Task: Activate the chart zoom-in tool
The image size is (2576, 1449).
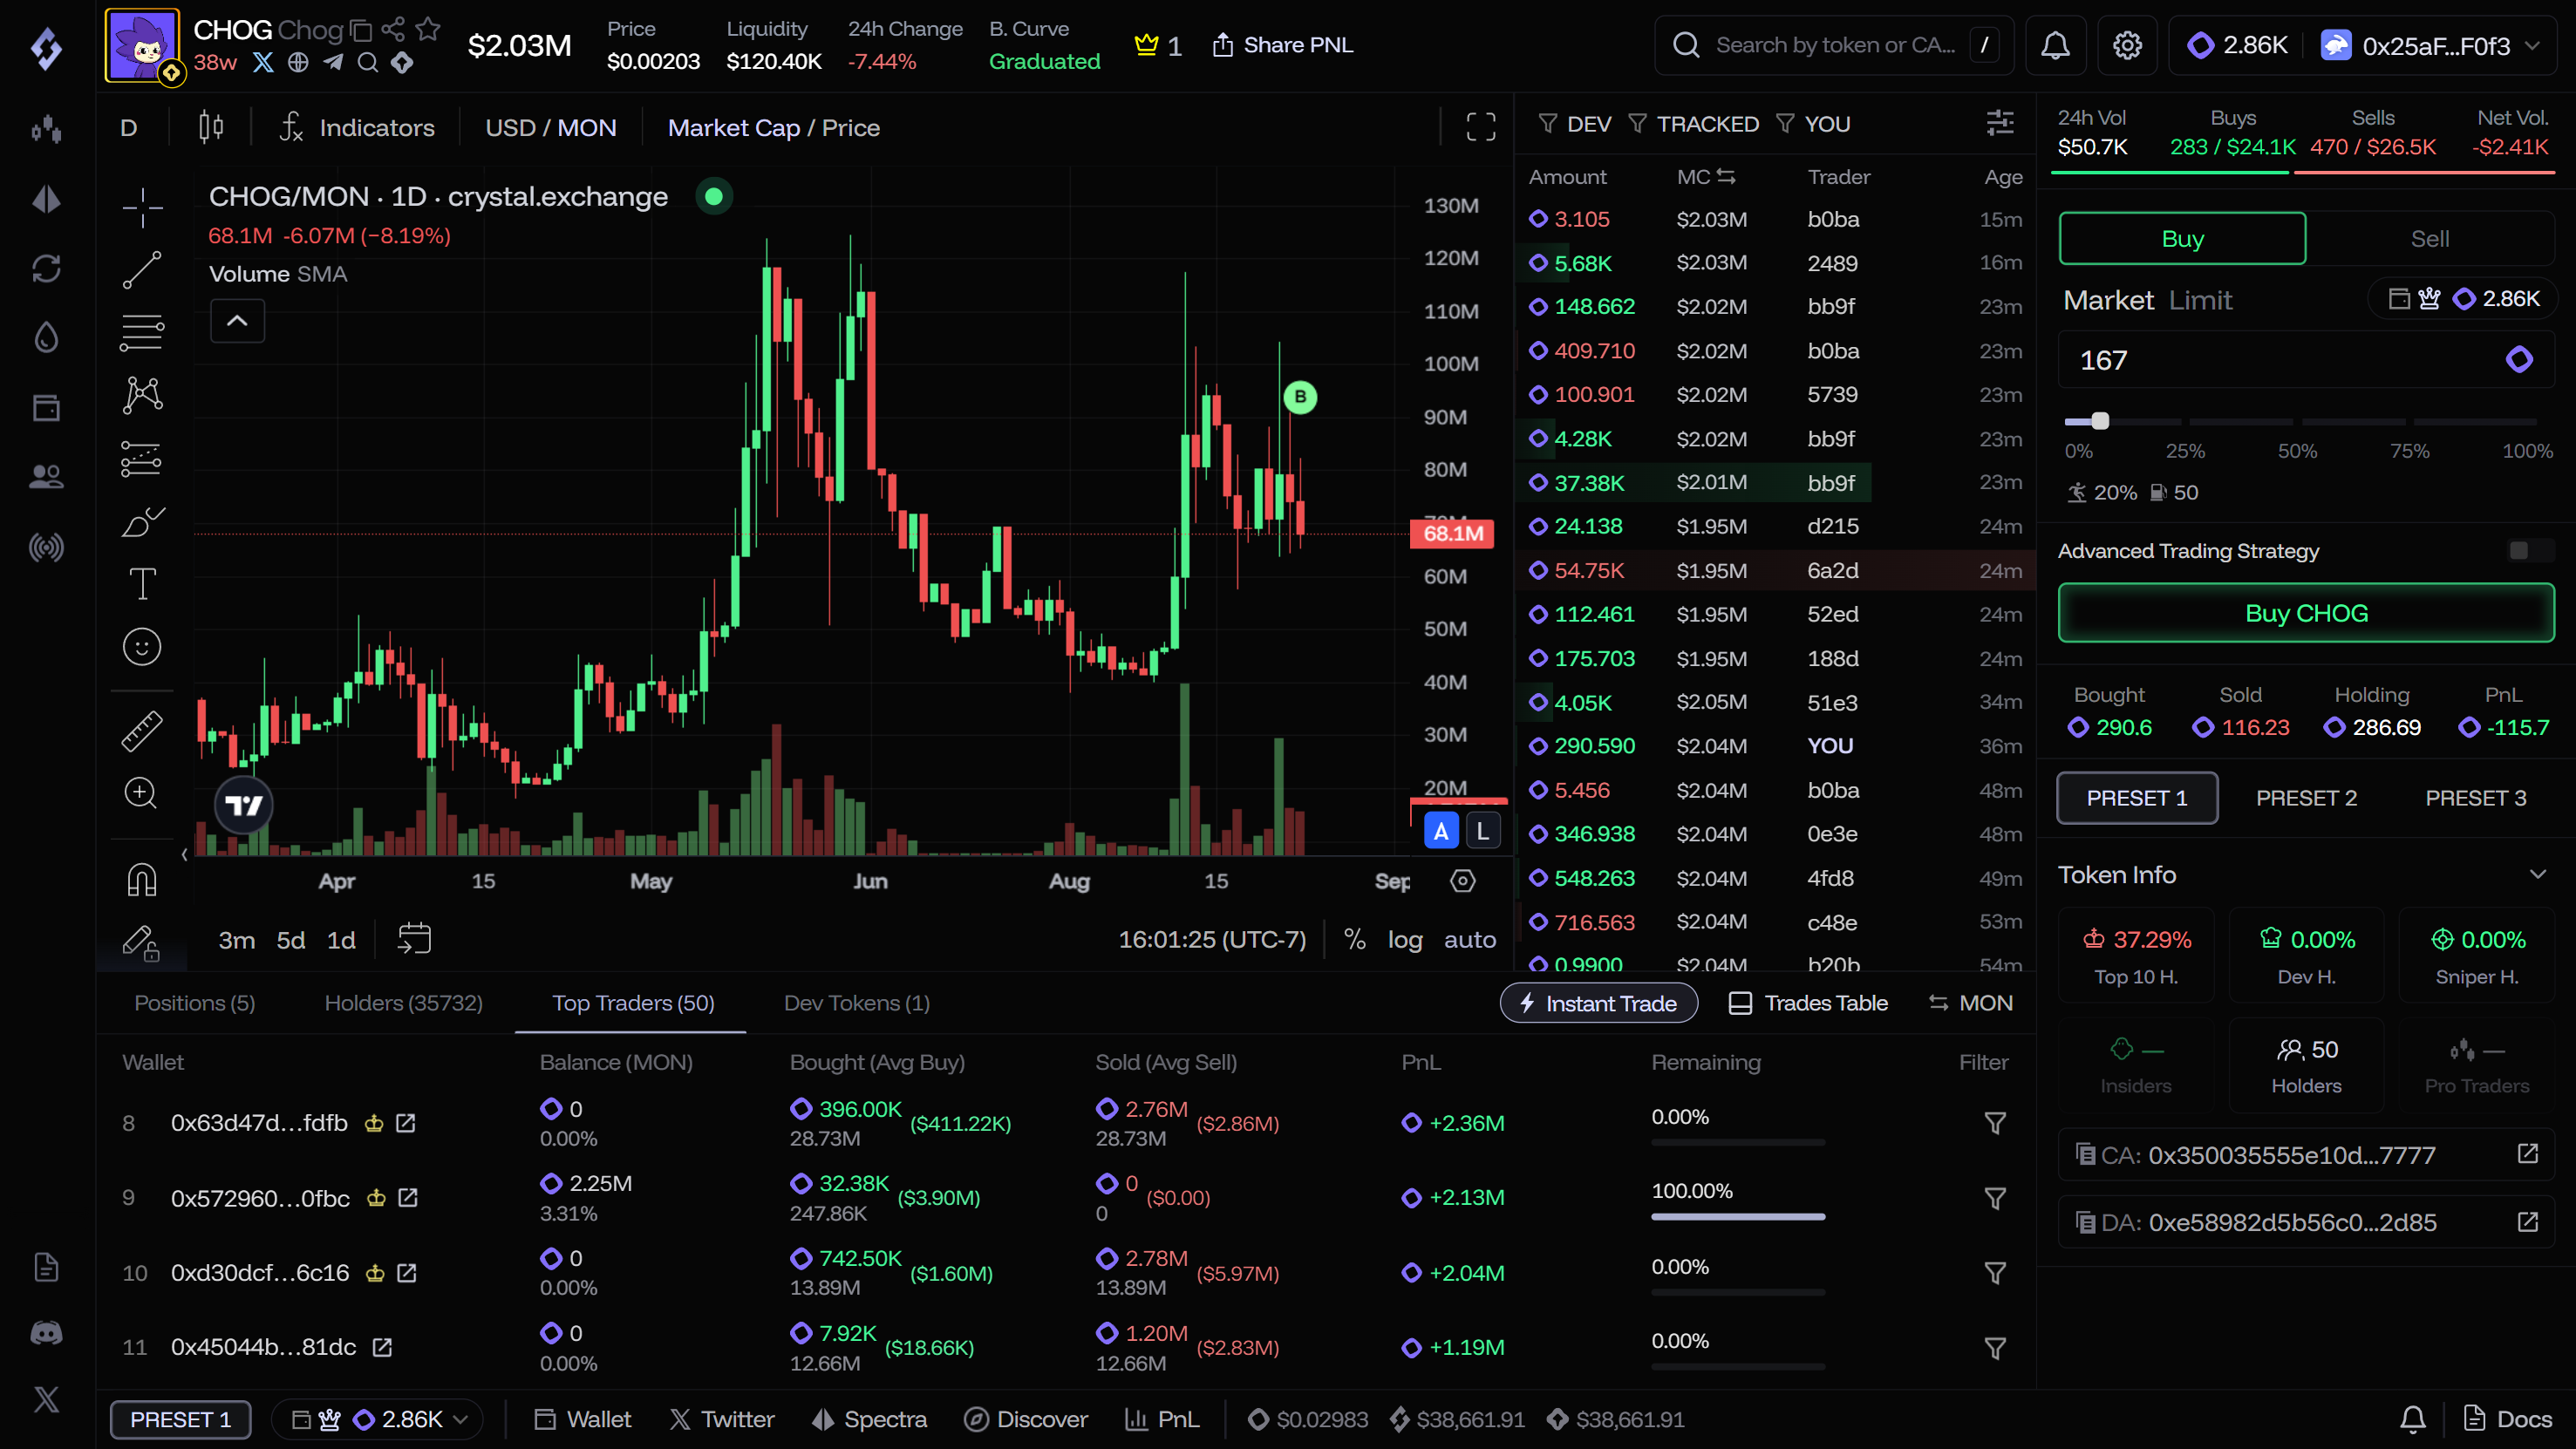Action: point(142,794)
